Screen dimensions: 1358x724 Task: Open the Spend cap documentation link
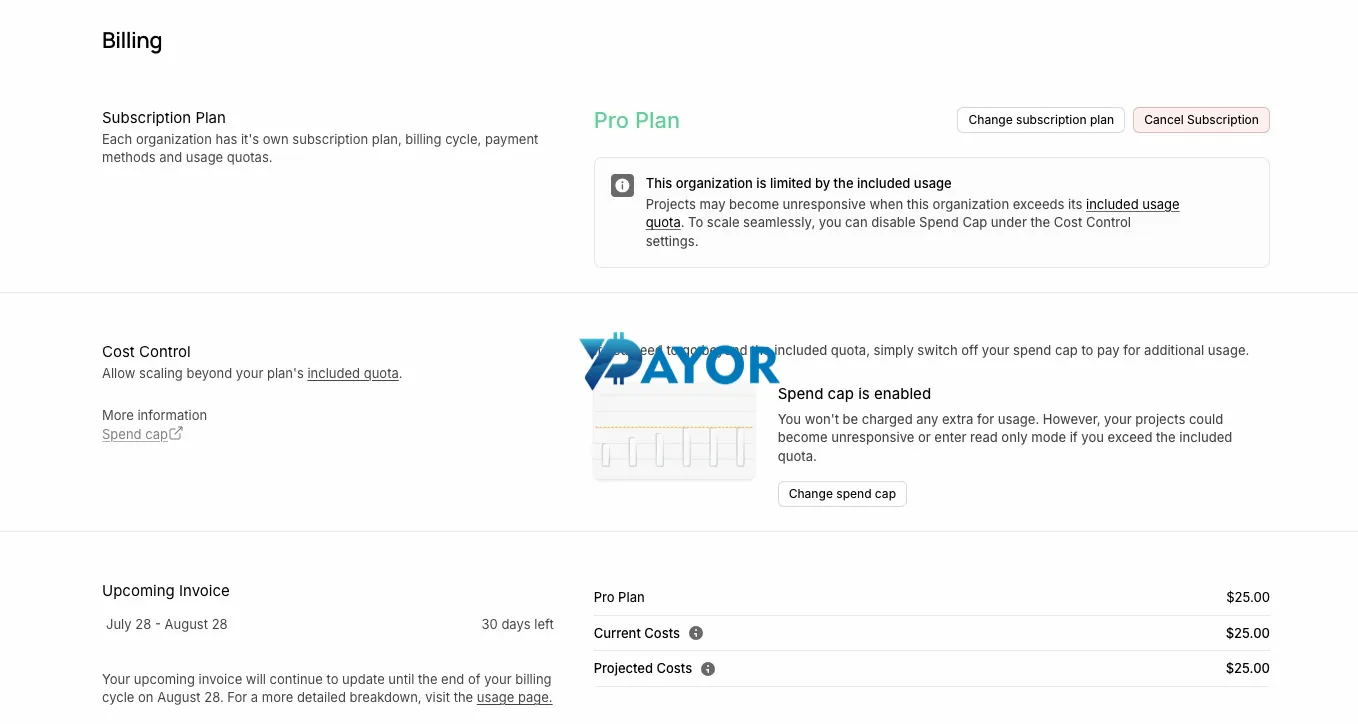pyautogui.click(x=135, y=434)
